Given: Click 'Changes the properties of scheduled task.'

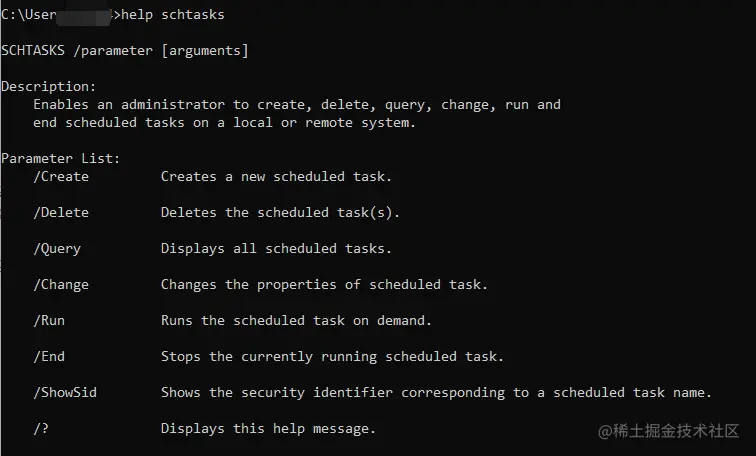Looking at the screenshot, I should coord(325,285).
